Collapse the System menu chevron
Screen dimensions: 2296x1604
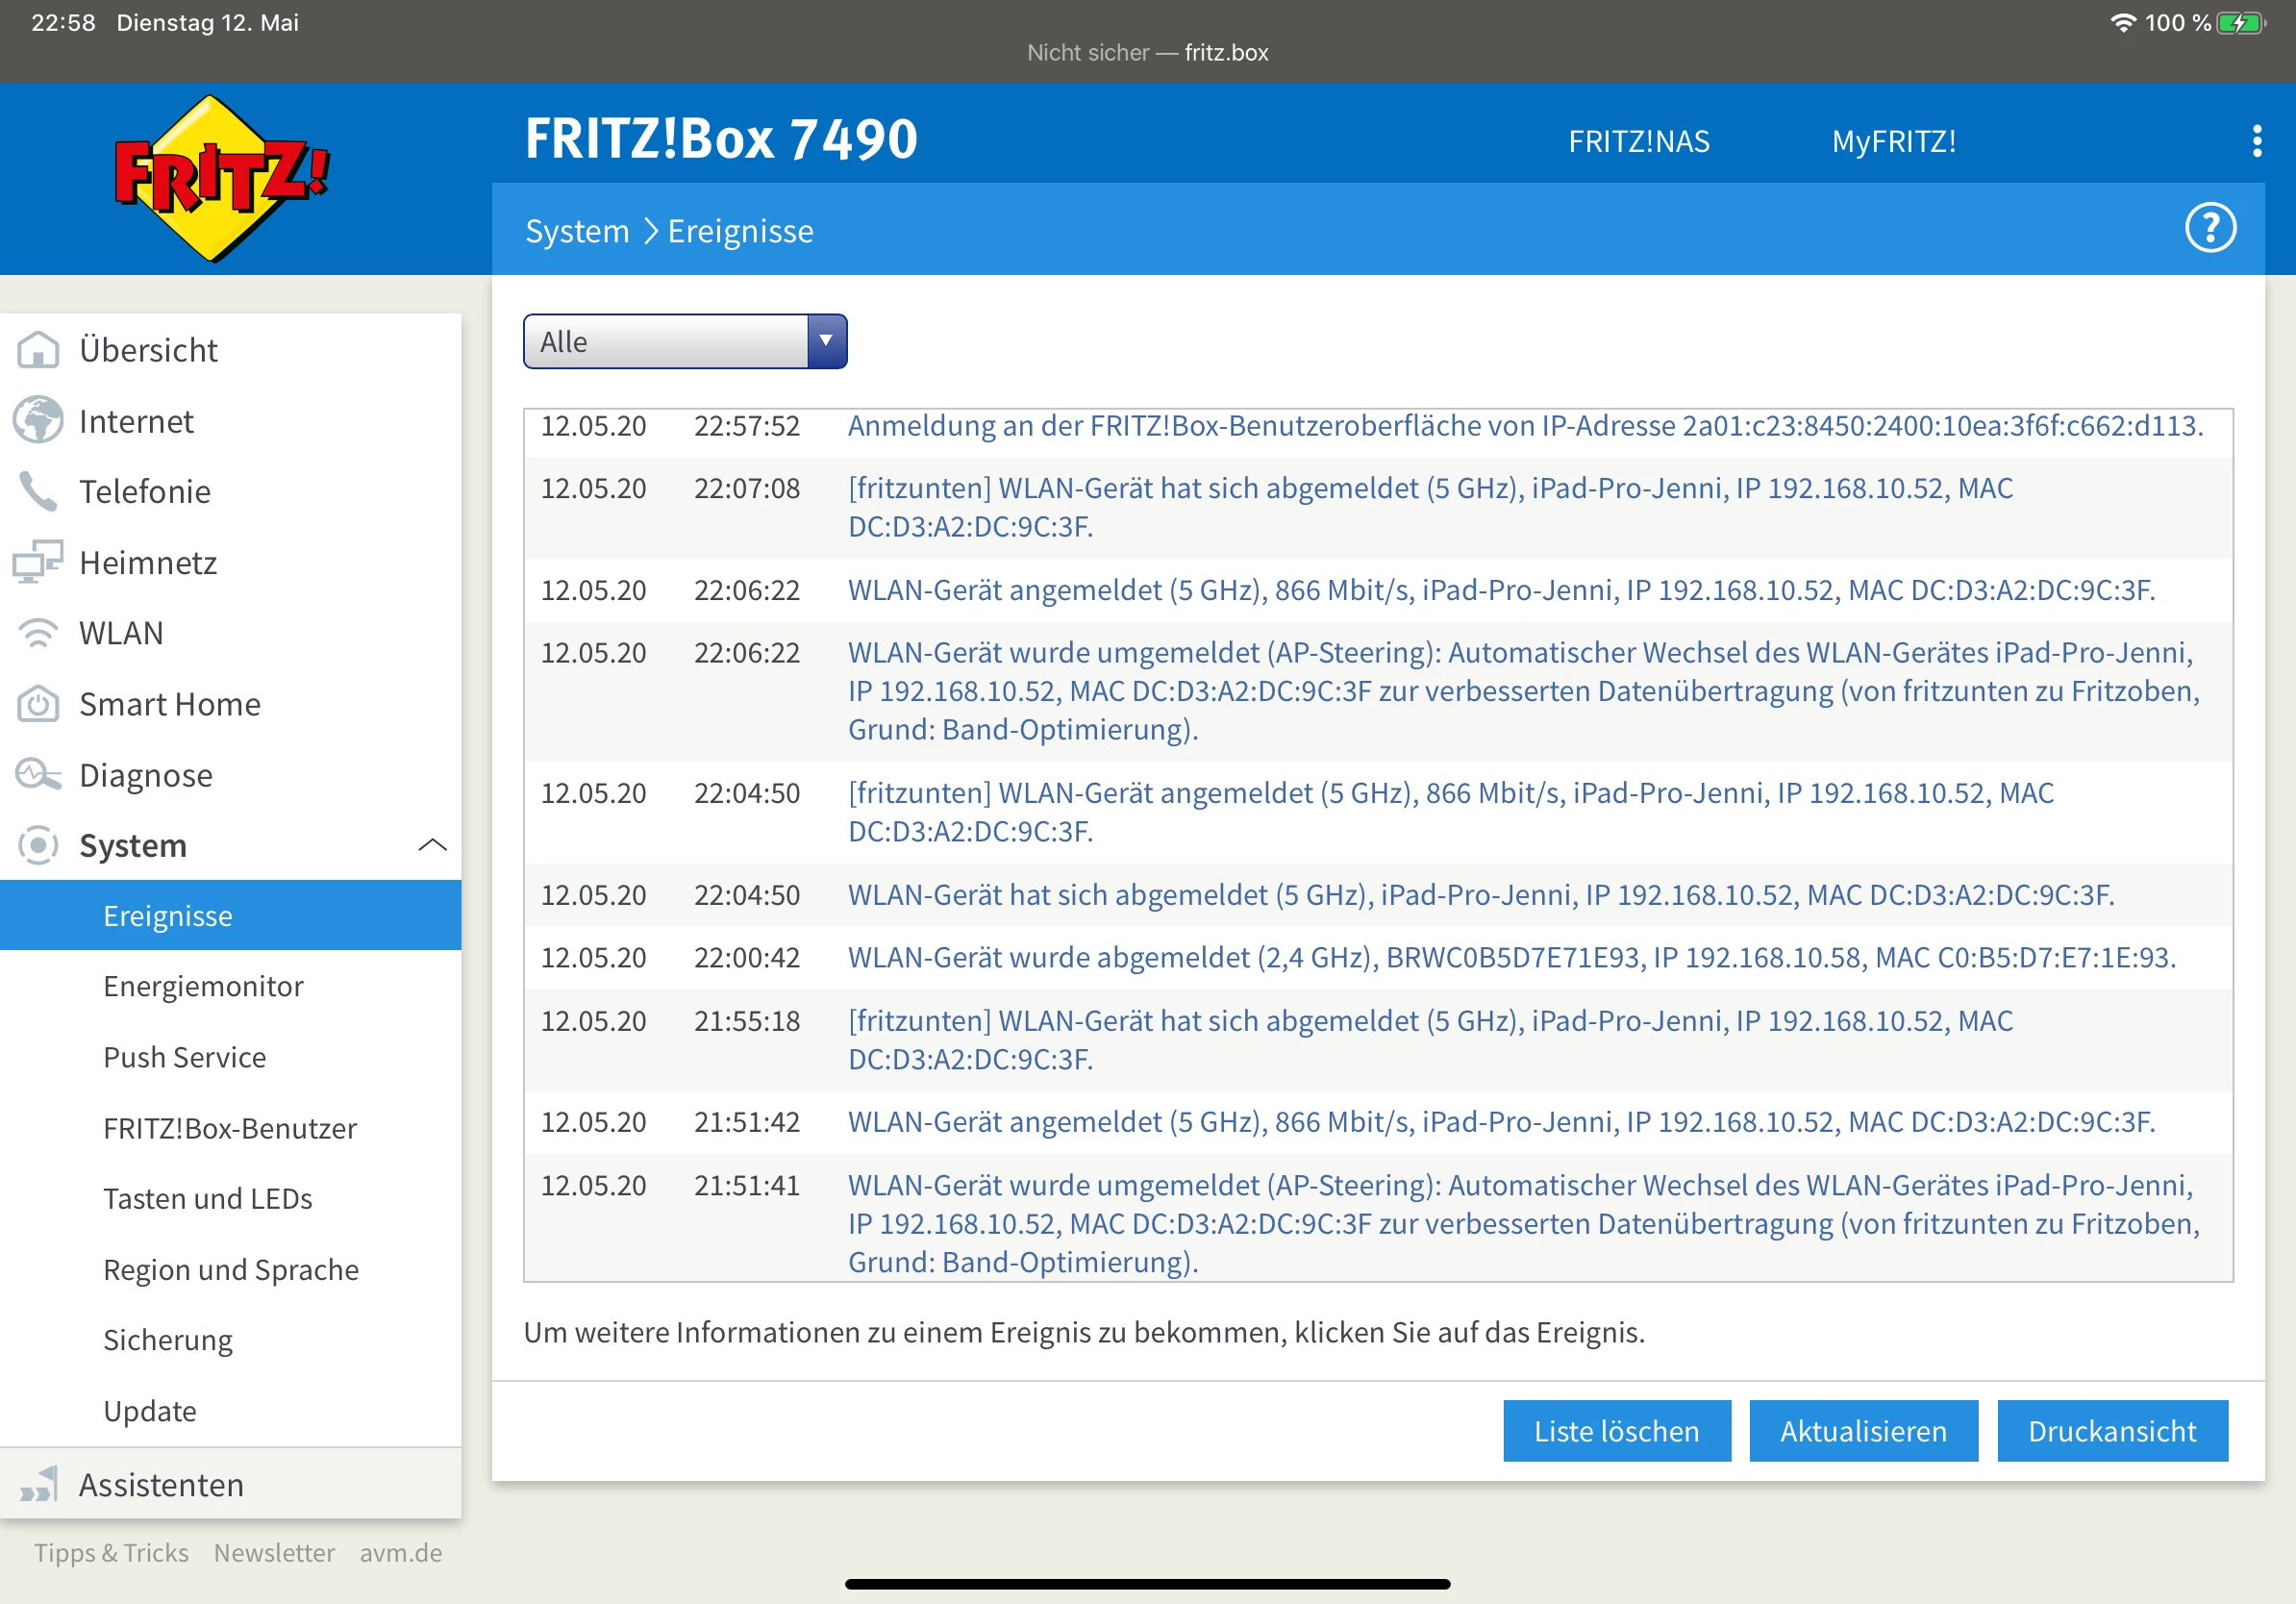tap(432, 845)
